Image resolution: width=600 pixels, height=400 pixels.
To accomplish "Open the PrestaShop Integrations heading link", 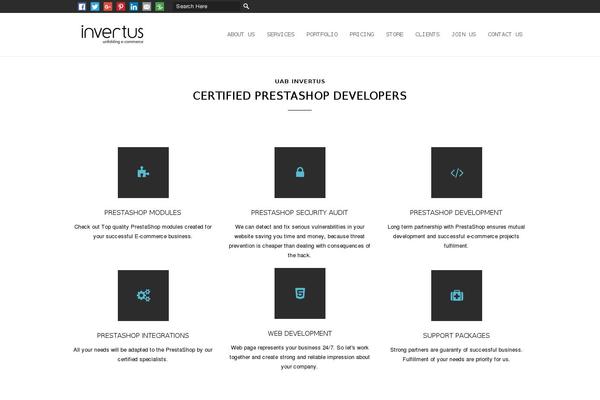I will tap(143, 335).
